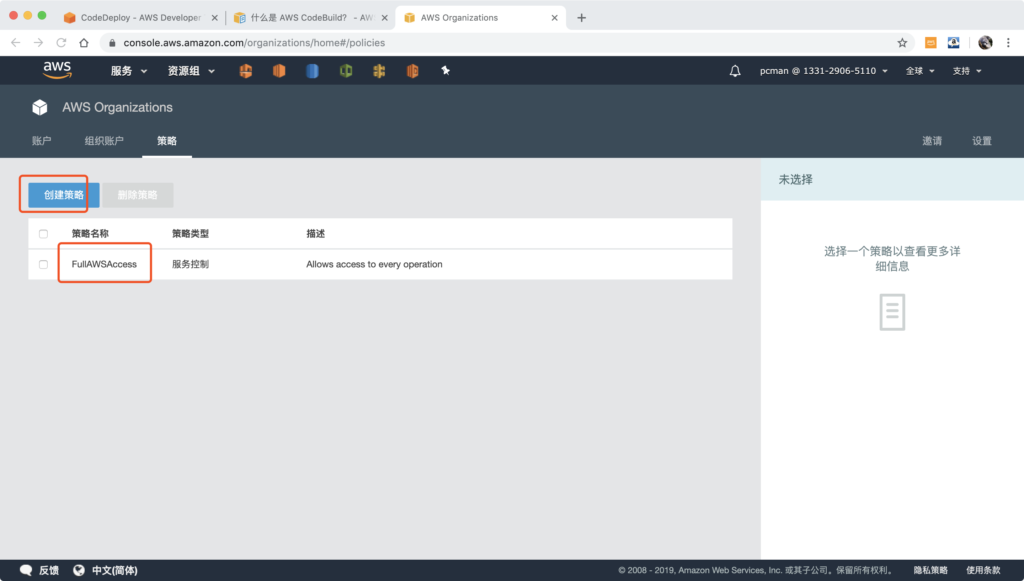This screenshot has height=581, width=1024.
Task: Click the 反馈 feedback link text
Action: click(49, 570)
